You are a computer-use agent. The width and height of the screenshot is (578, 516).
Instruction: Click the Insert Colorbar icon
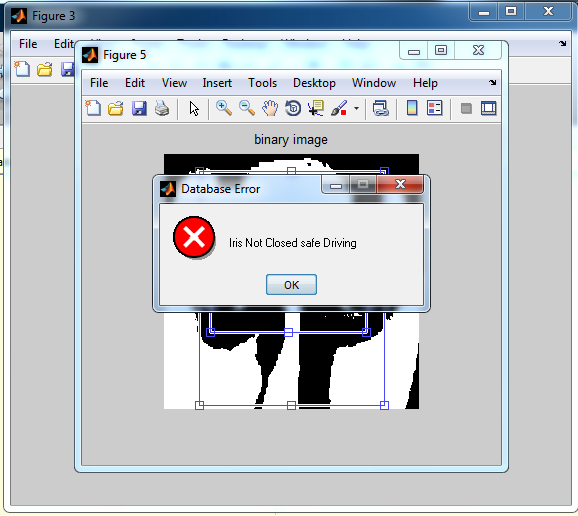(412, 108)
